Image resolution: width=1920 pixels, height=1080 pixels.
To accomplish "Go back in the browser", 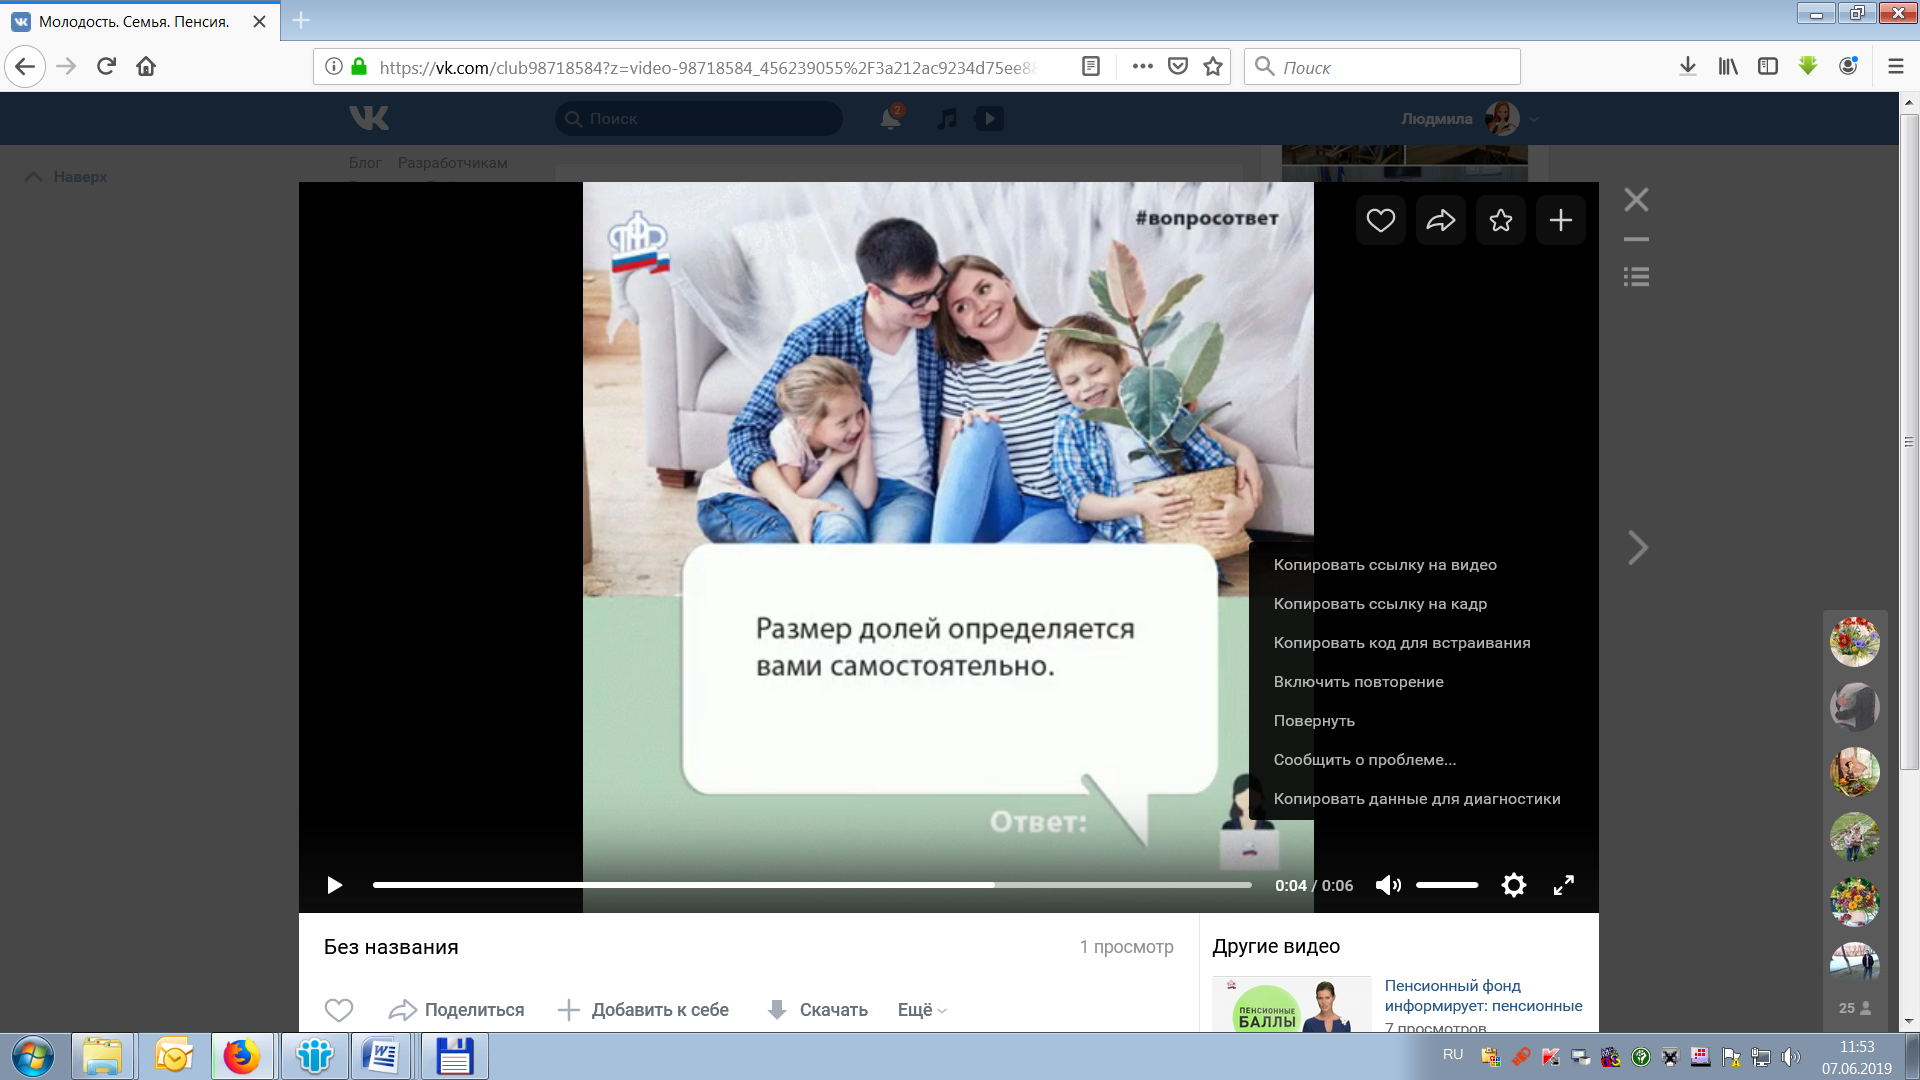I will coord(25,67).
